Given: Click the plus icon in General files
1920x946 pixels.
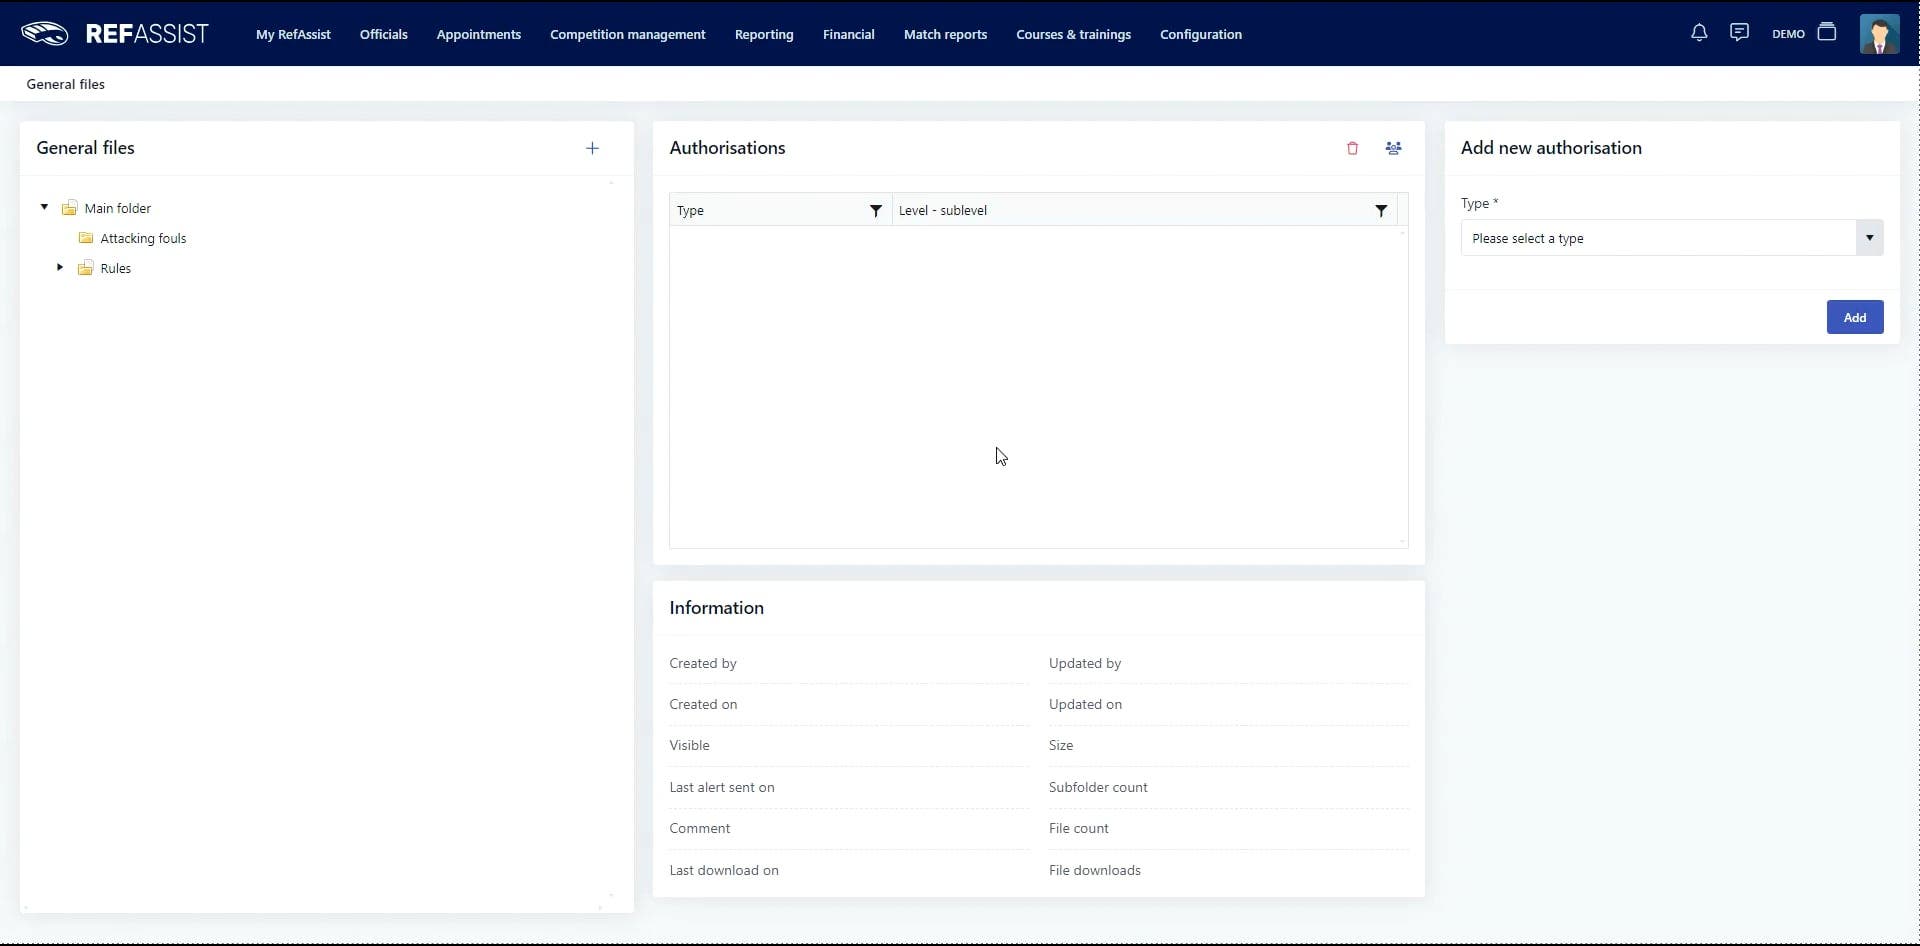Looking at the screenshot, I should point(592,148).
